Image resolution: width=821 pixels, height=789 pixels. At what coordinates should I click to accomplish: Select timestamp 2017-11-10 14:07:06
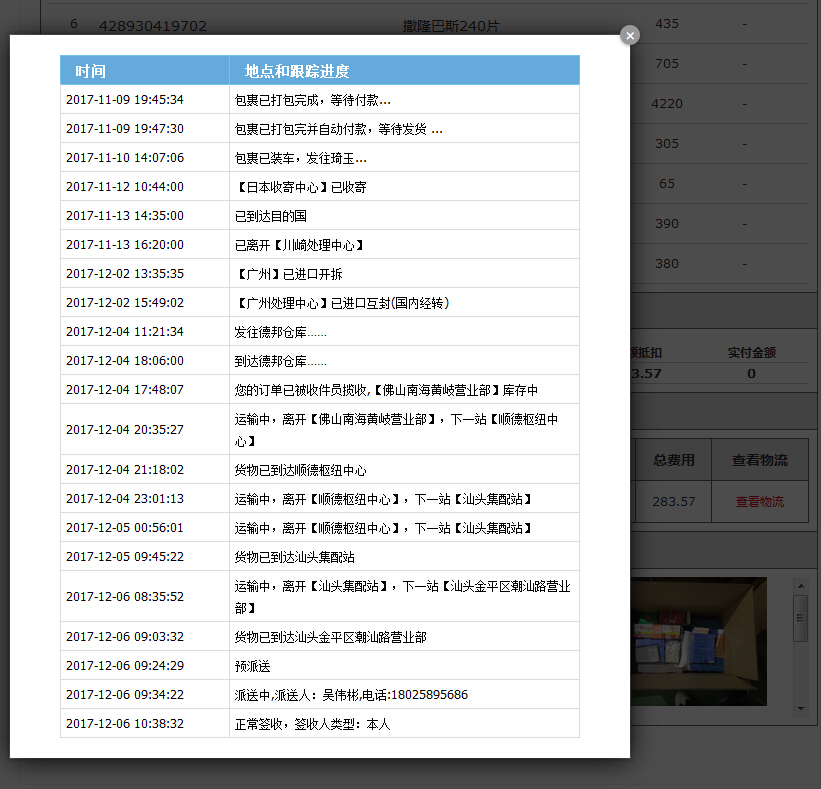(125, 158)
